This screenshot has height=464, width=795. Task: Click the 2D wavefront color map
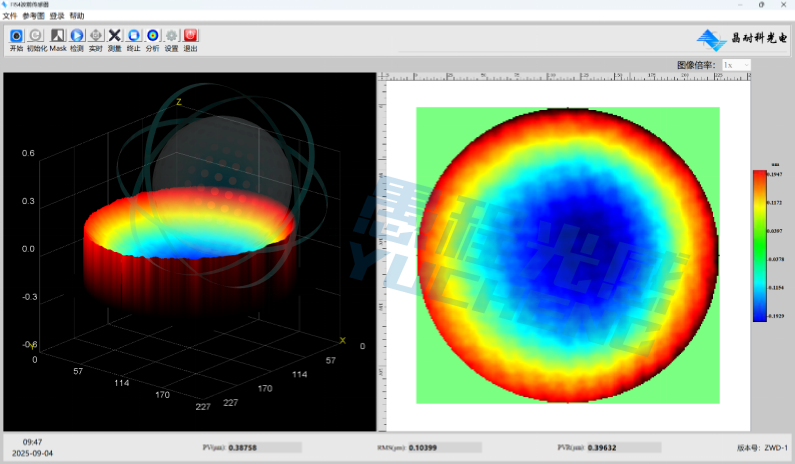[568, 255]
